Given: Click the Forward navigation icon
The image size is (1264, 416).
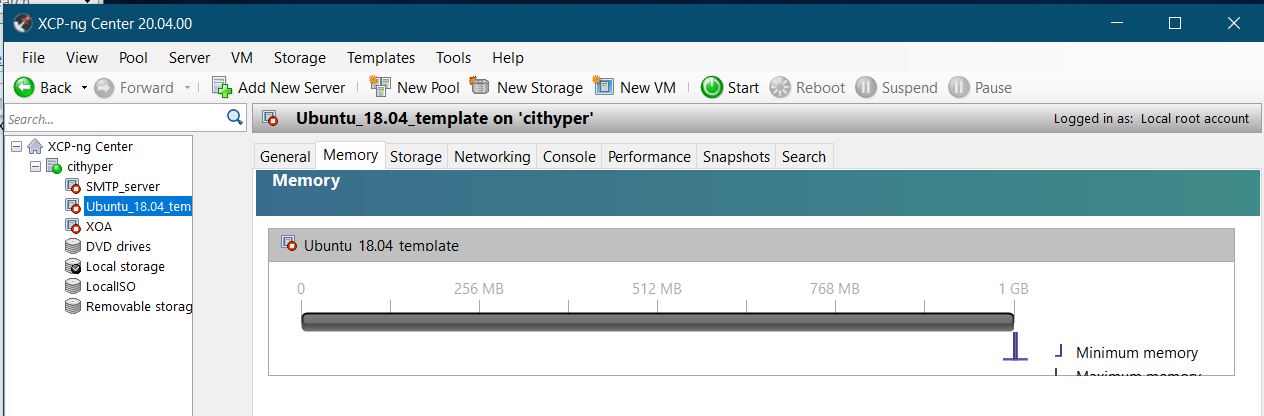Looking at the screenshot, I should click(104, 87).
